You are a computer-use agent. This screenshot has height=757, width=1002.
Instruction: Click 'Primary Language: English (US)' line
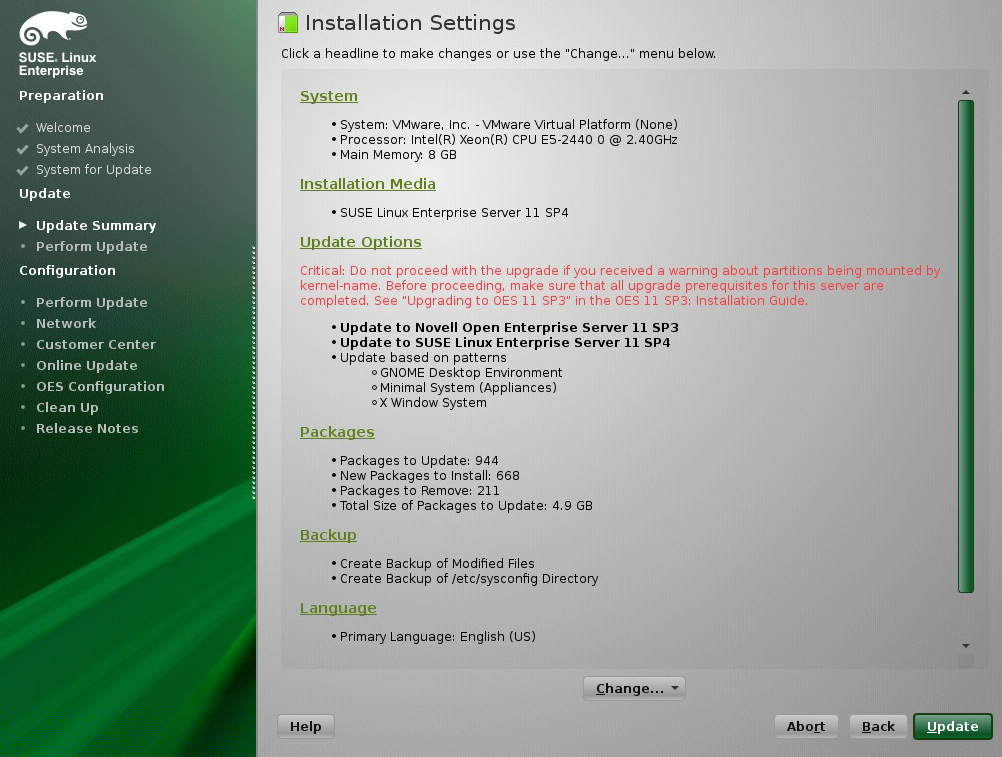[x=438, y=637]
